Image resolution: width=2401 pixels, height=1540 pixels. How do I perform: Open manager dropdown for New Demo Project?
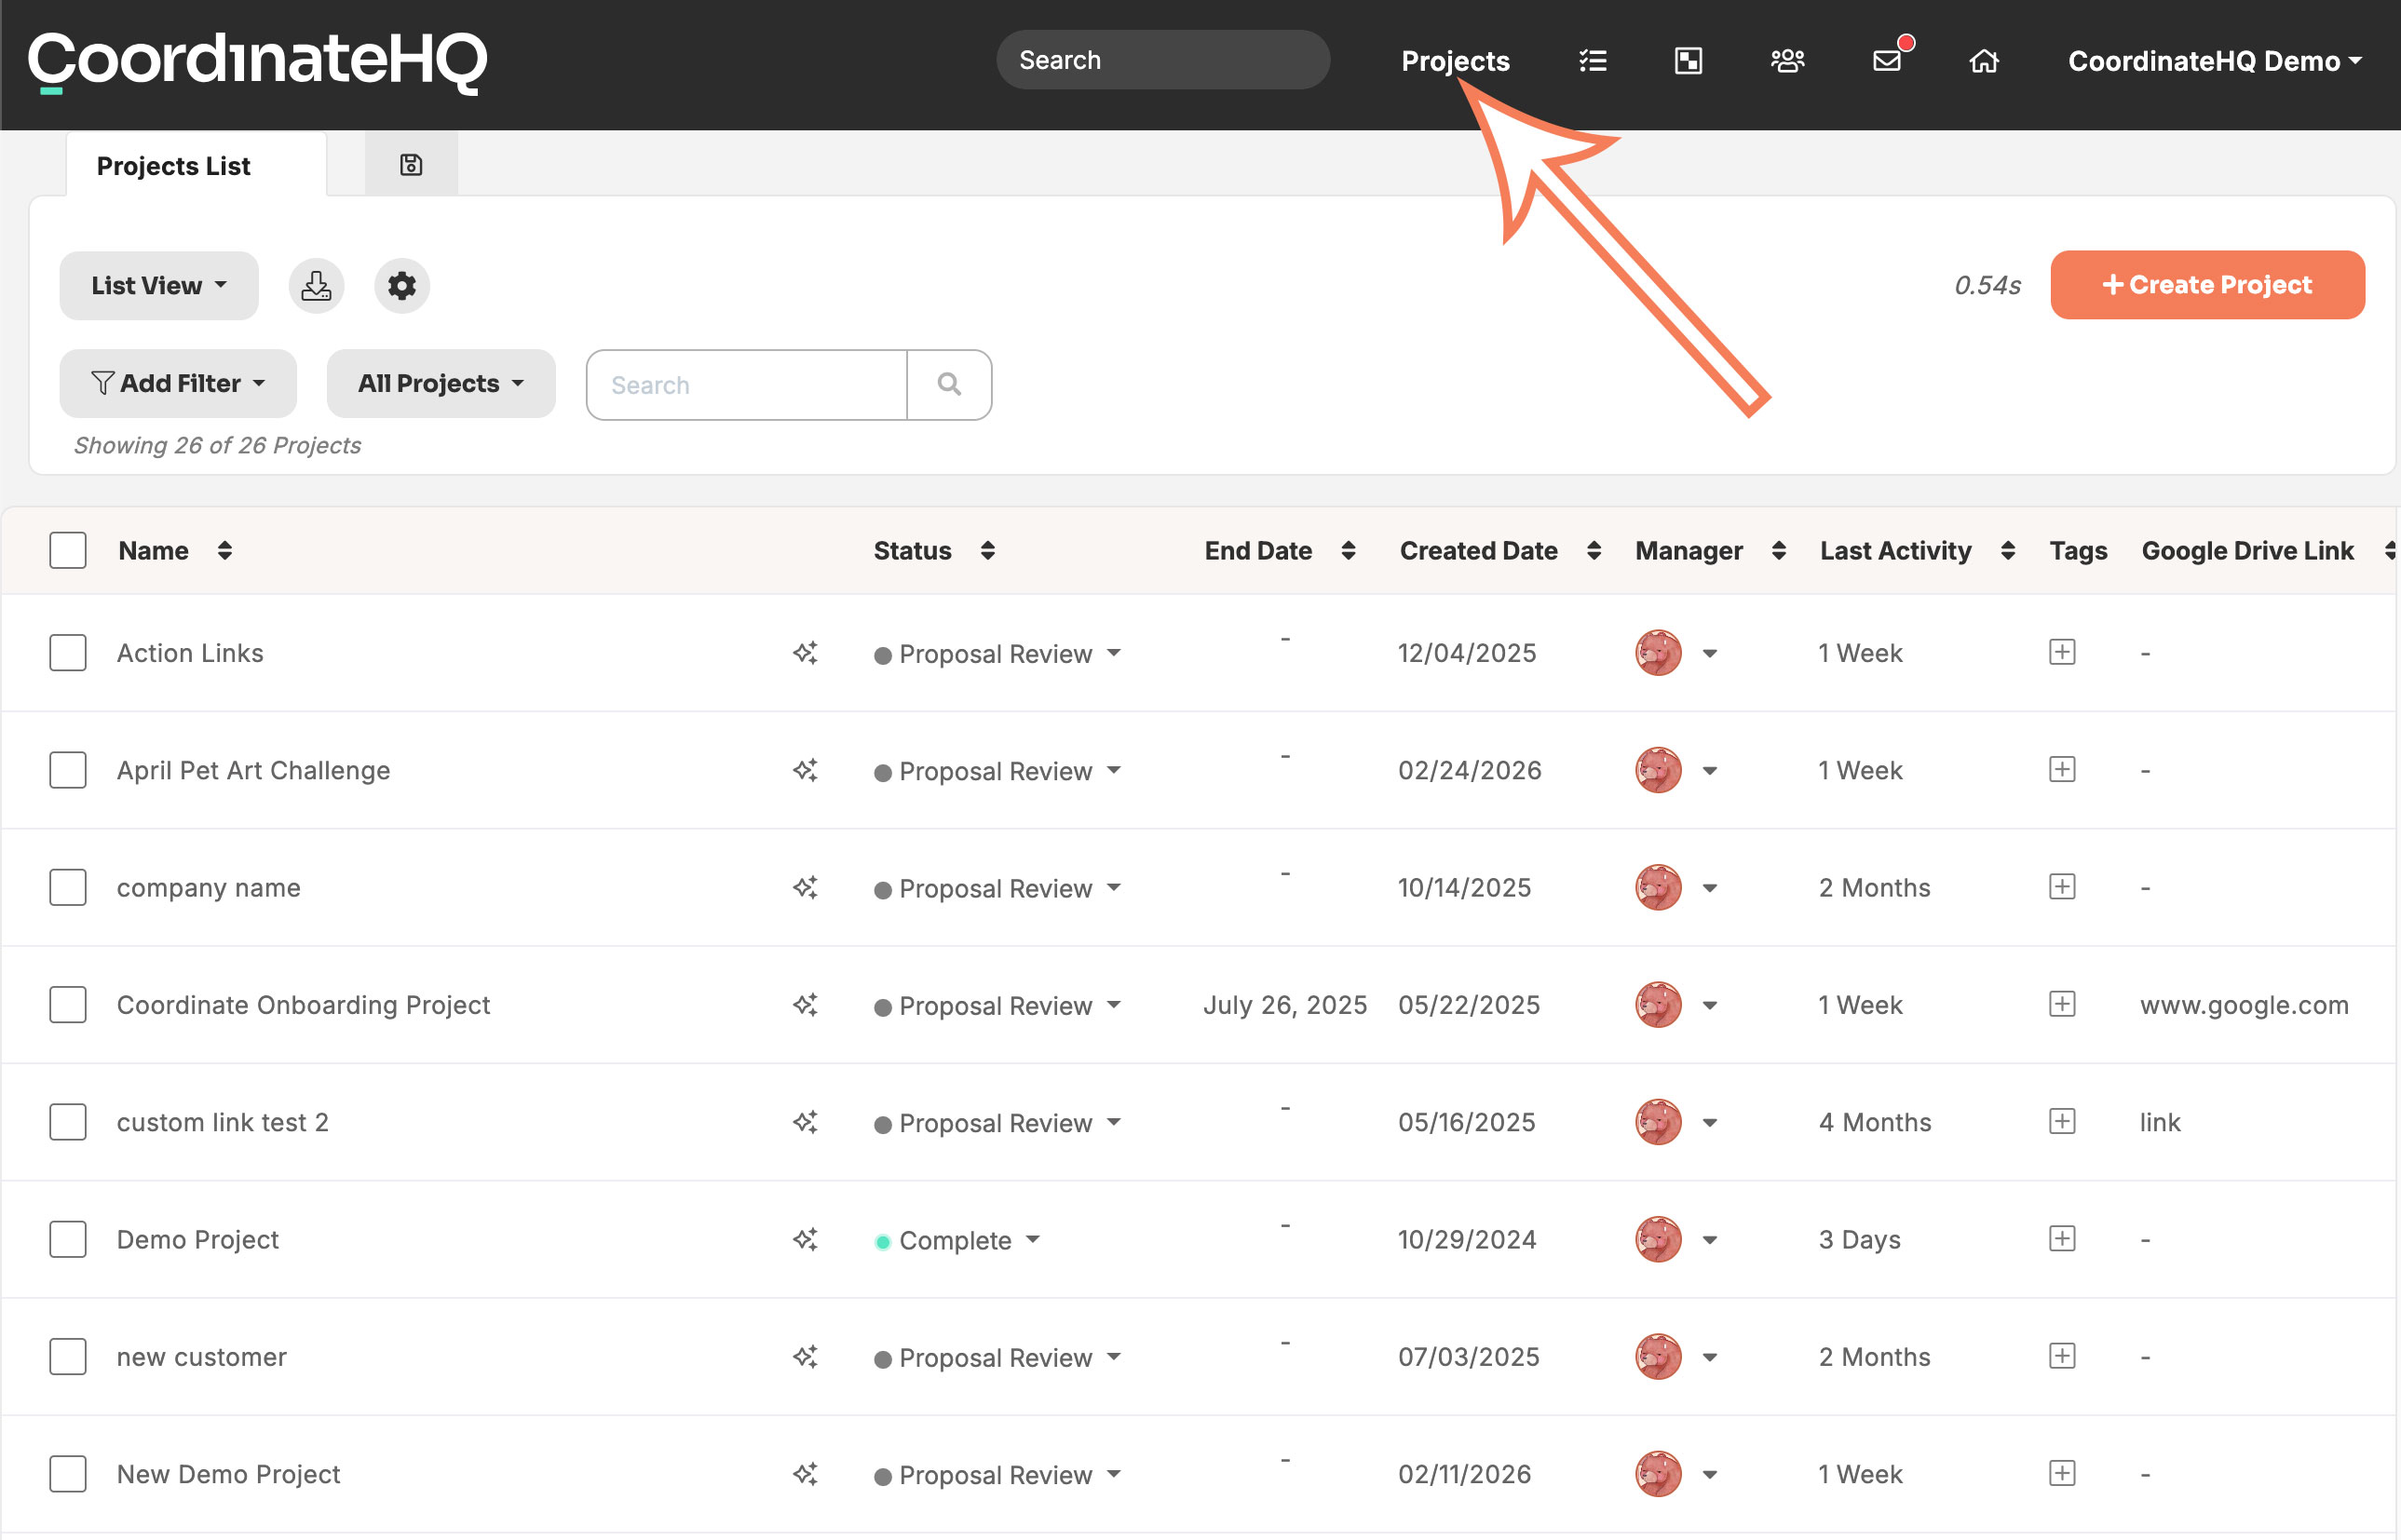(1710, 1475)
